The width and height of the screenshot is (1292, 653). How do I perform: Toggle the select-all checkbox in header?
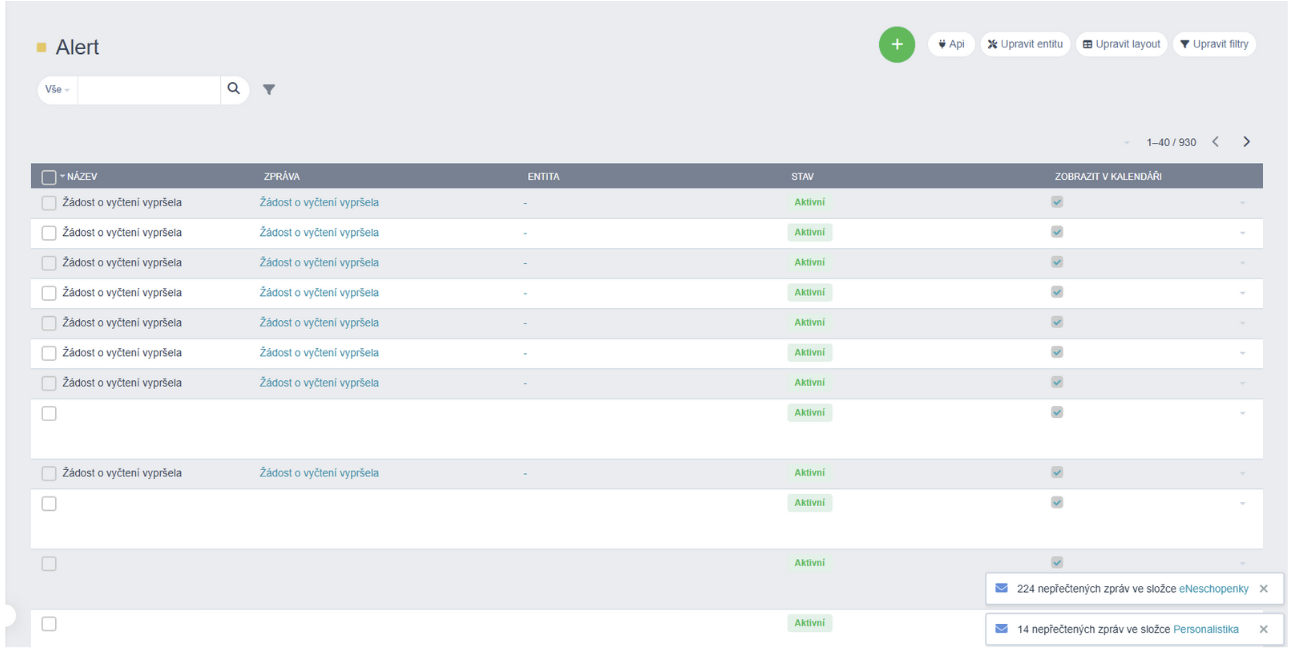(x=49, y=177)
